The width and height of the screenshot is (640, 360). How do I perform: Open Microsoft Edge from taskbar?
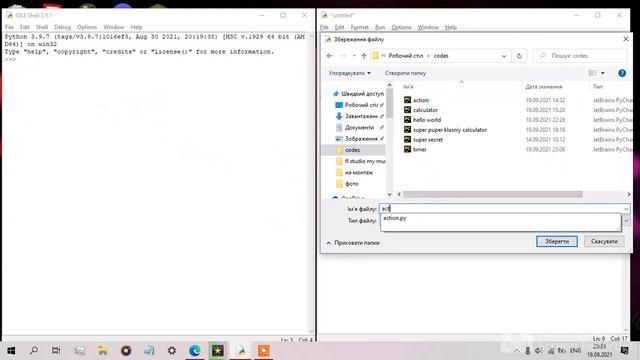[x=195, y=351]
